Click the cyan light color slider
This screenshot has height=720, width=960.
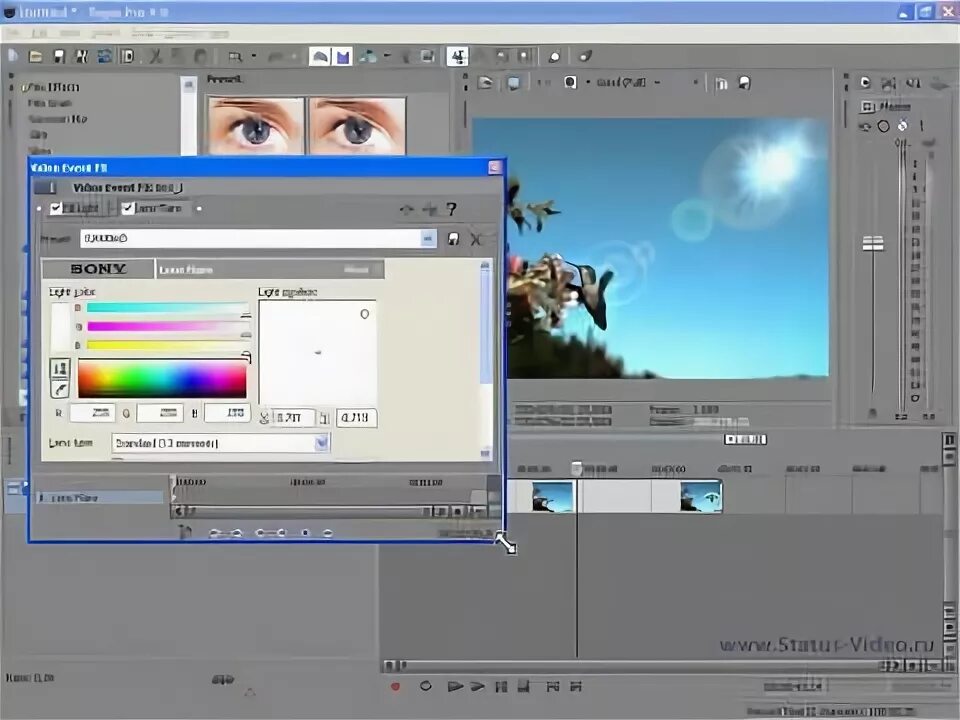click(x=168, y=308)
